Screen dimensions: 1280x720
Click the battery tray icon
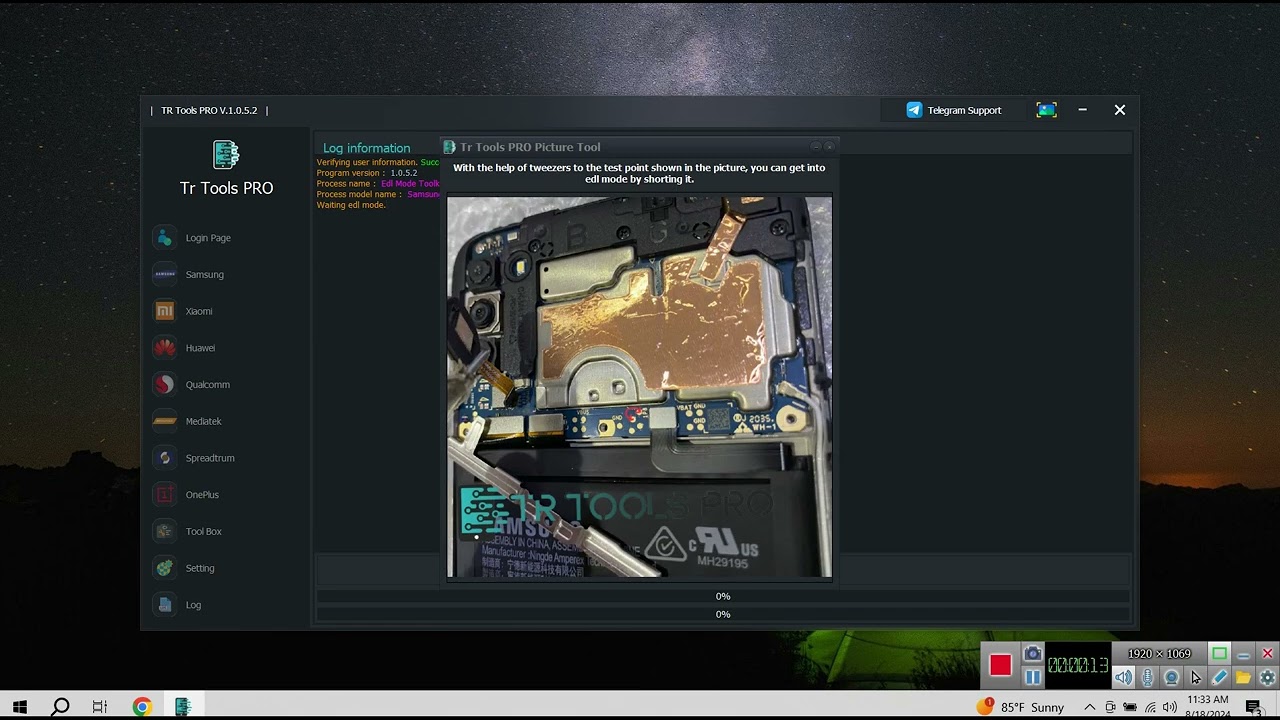[x=1130, y=707]
